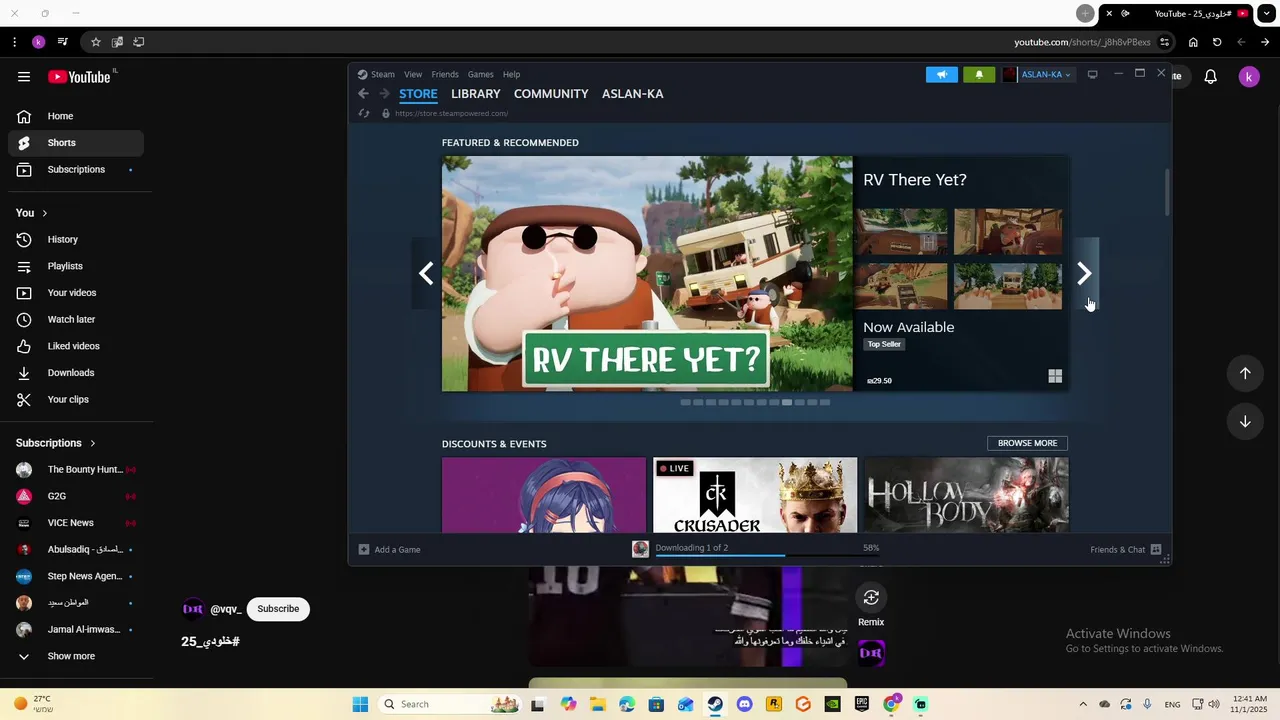Bookmark page with browser star icon

point(96,42)
